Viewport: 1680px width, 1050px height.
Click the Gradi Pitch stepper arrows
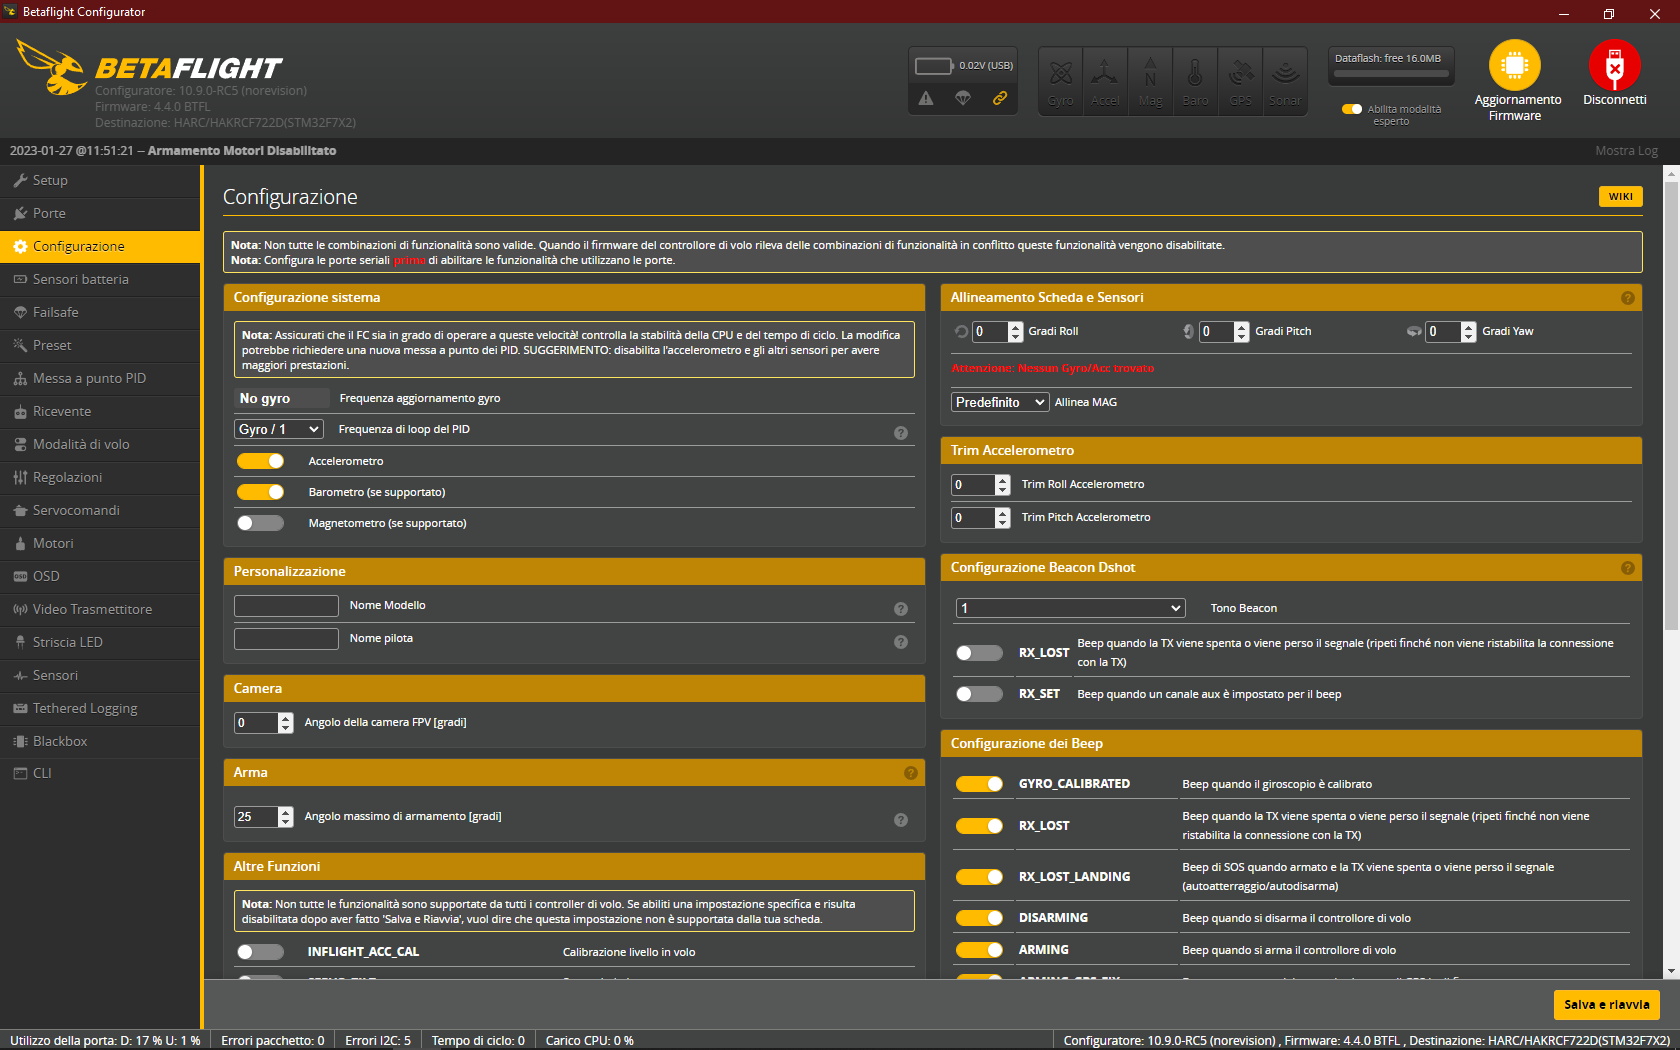pyautogui.click(x=1242, y=332)
